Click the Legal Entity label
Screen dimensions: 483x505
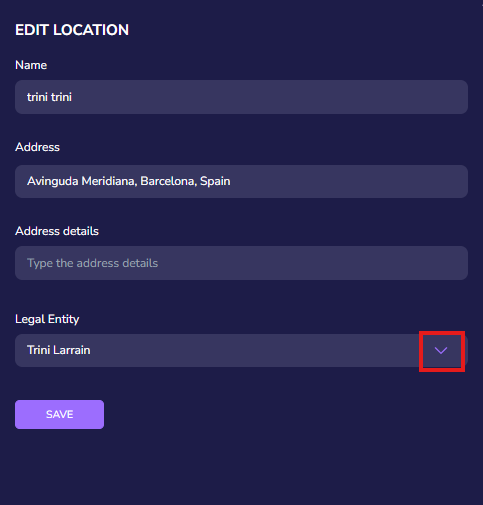pyautogui.click(x=47, y=319)
